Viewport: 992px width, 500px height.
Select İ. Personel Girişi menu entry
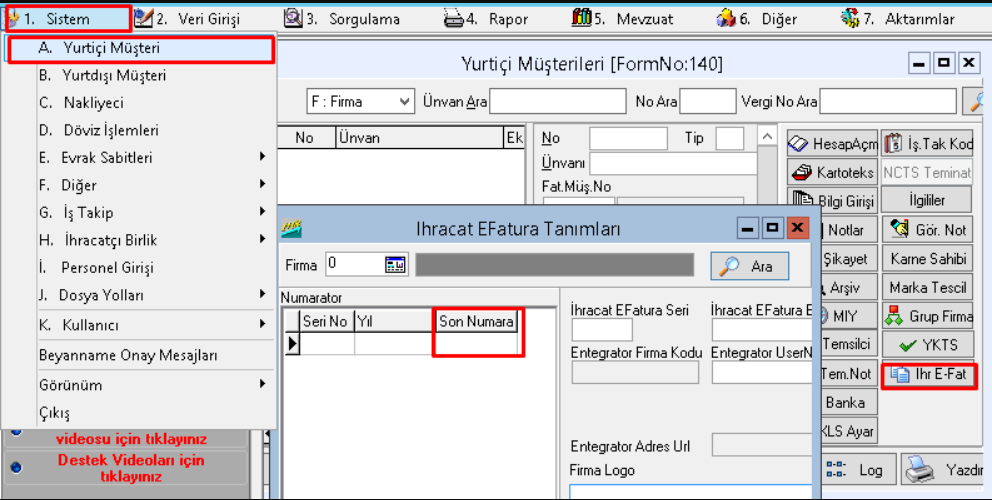coord(139,268)
